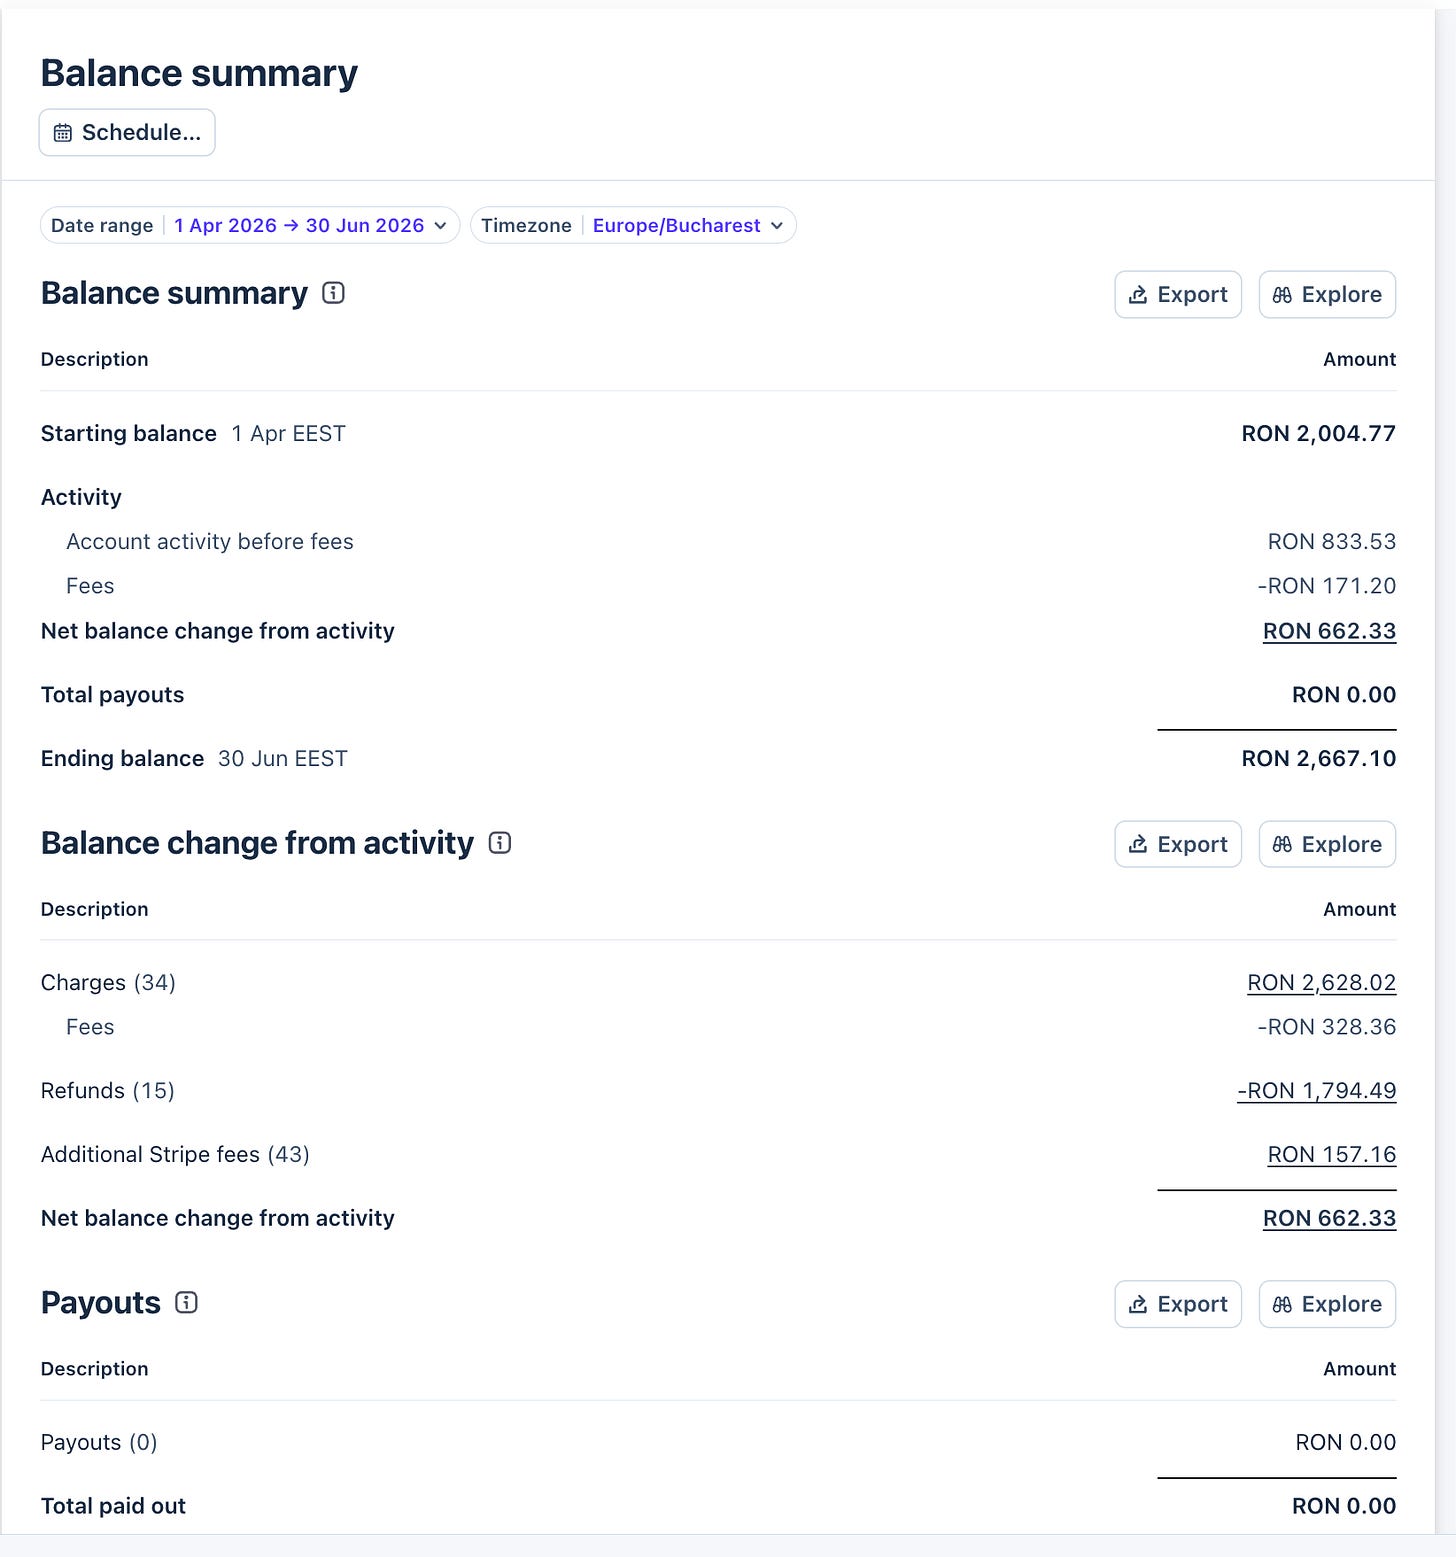1456x1557 pixels.
Task: Click the Ending balance label
Action: click(x=122, y=759)
